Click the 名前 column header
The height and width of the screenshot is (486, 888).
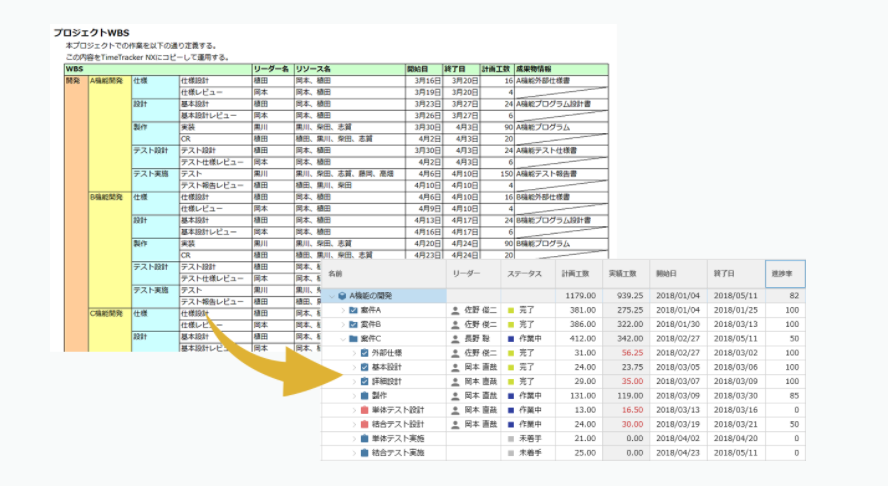click(x=384, y=274)
